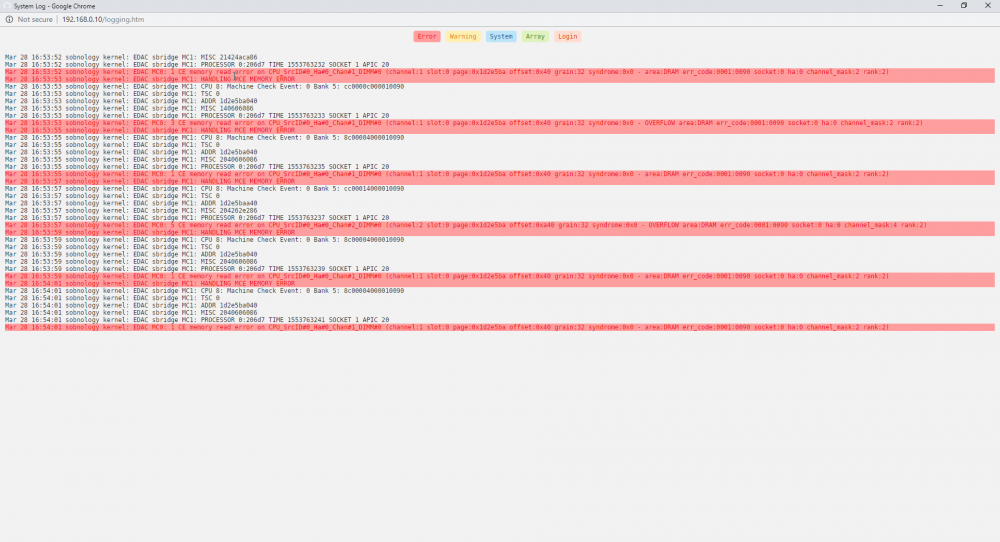Screen dimensions: 1000x542
Task: Select the PROCESSOR line with TIME 1553763241
Action: (x=196, y=319)
